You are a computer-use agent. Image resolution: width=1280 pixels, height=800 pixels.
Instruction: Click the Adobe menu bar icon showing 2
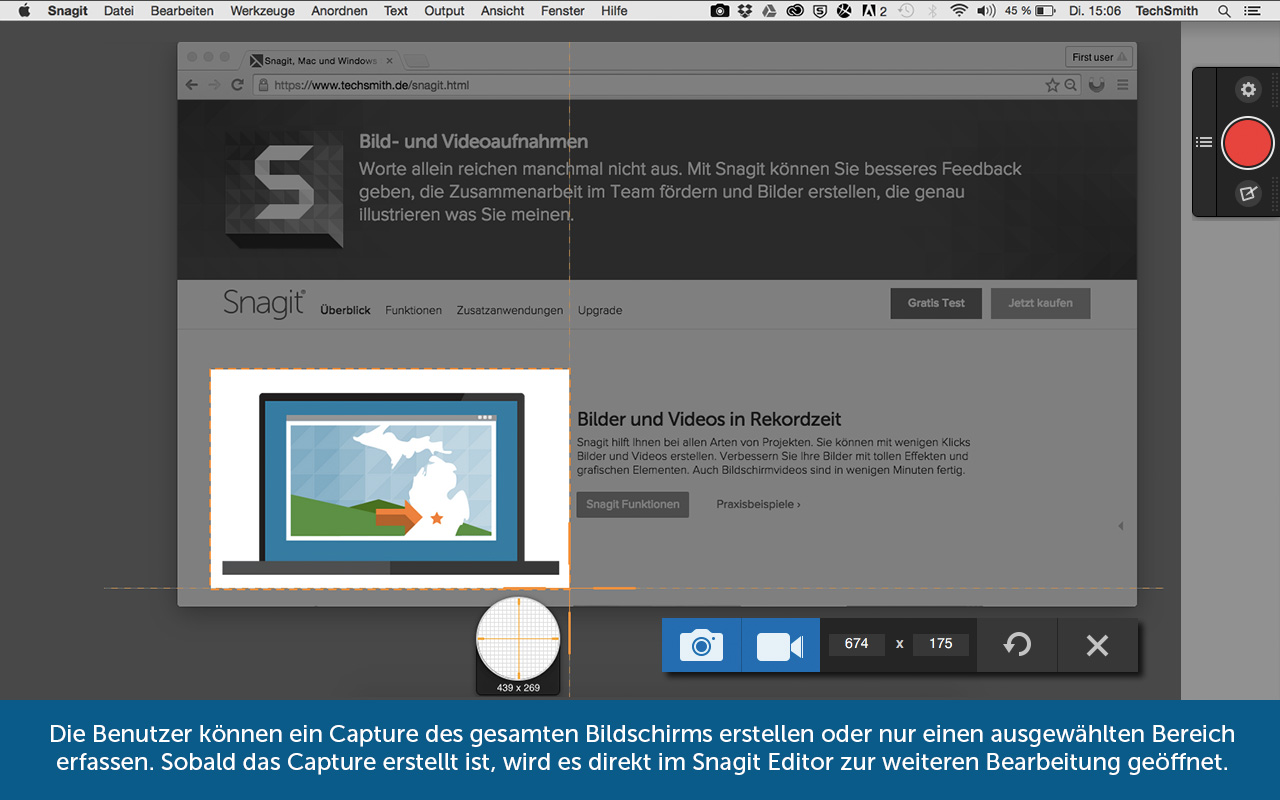874,11
